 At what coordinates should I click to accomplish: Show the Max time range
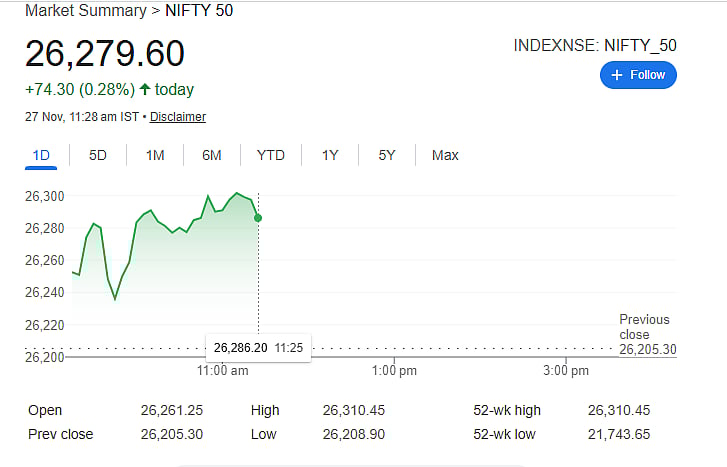coord(445,155)
